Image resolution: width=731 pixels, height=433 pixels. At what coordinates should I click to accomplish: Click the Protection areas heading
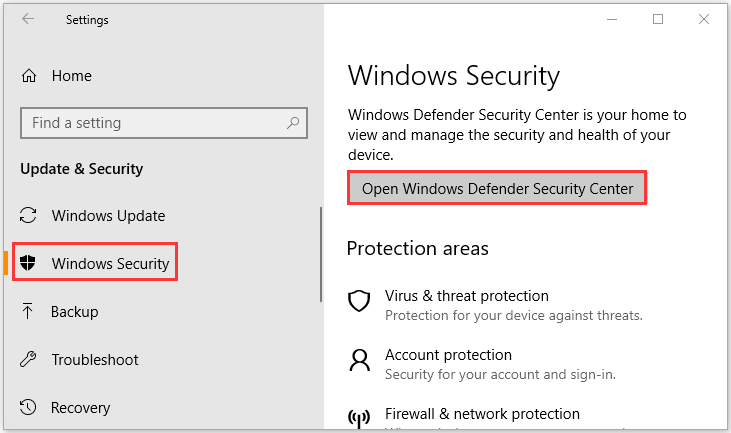[418, 248]
